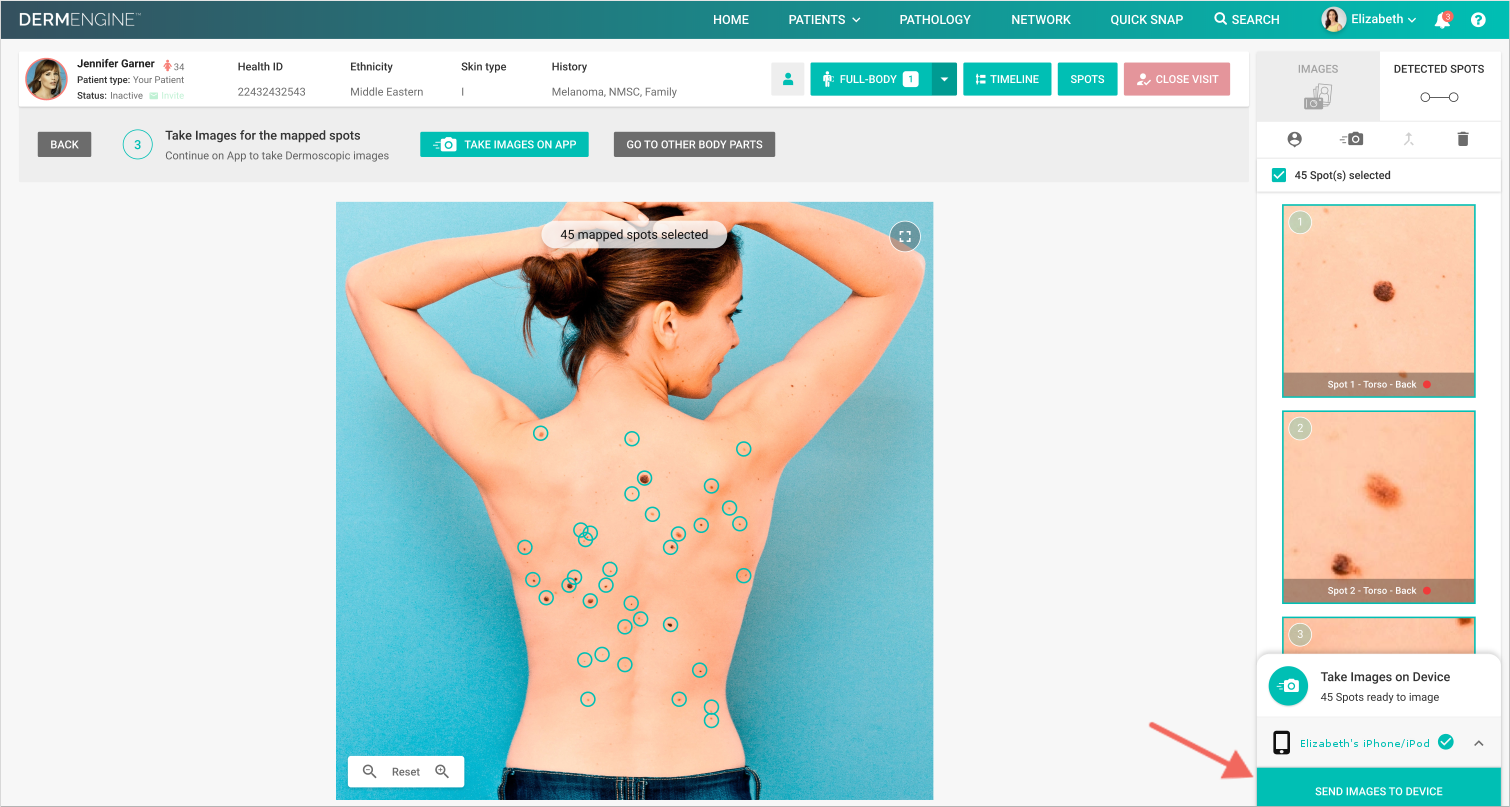
Task: Open the Full-Body dropdown arrow
Action: (x=944, y=79)
